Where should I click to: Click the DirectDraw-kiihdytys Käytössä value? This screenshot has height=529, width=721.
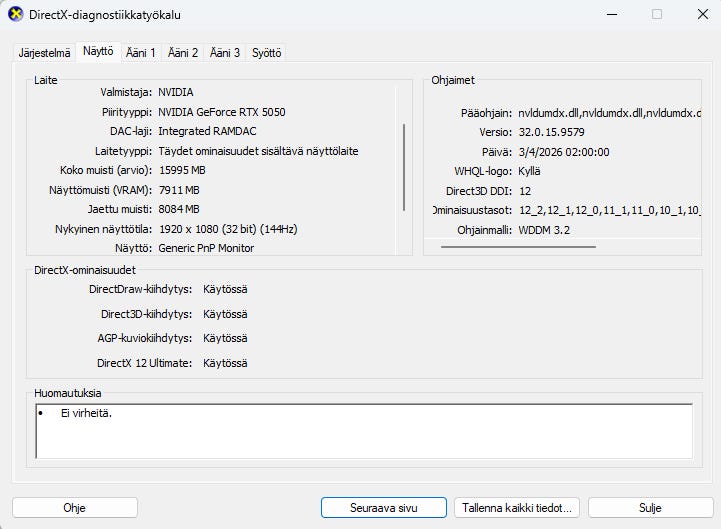point(225,289)
